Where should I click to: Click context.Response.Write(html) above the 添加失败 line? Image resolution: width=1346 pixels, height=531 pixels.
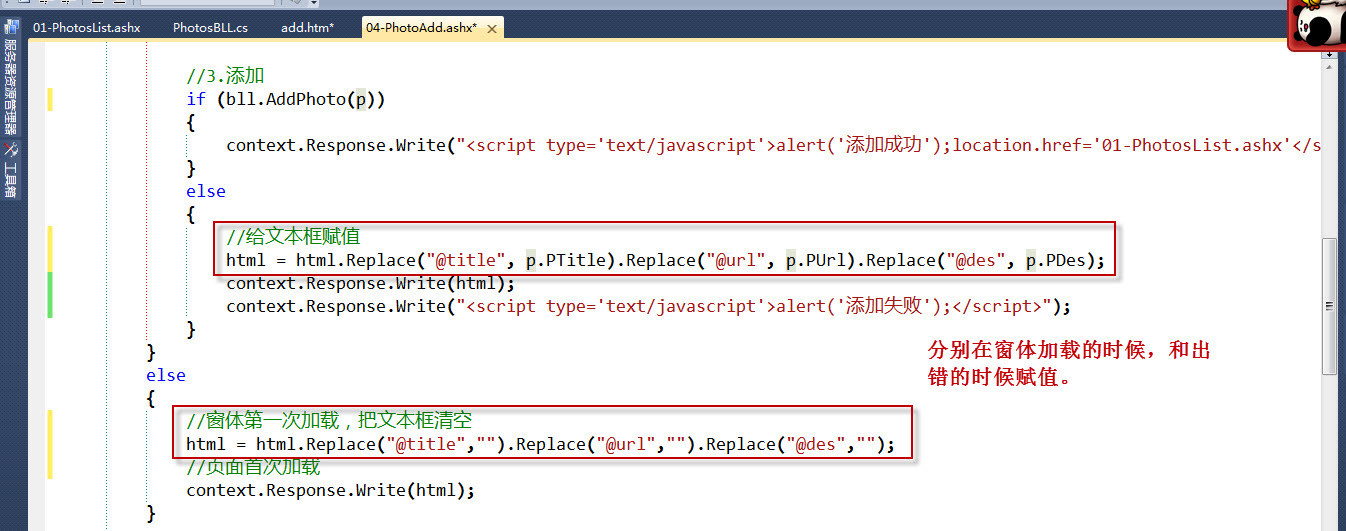point(370,283)
